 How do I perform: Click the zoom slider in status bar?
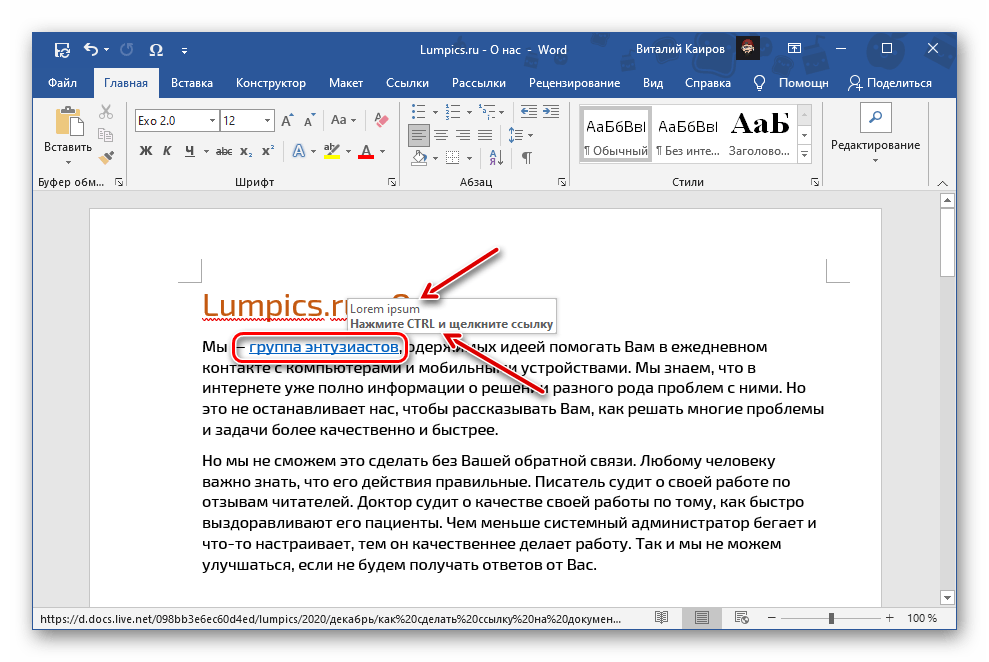(x=832, y=619)
